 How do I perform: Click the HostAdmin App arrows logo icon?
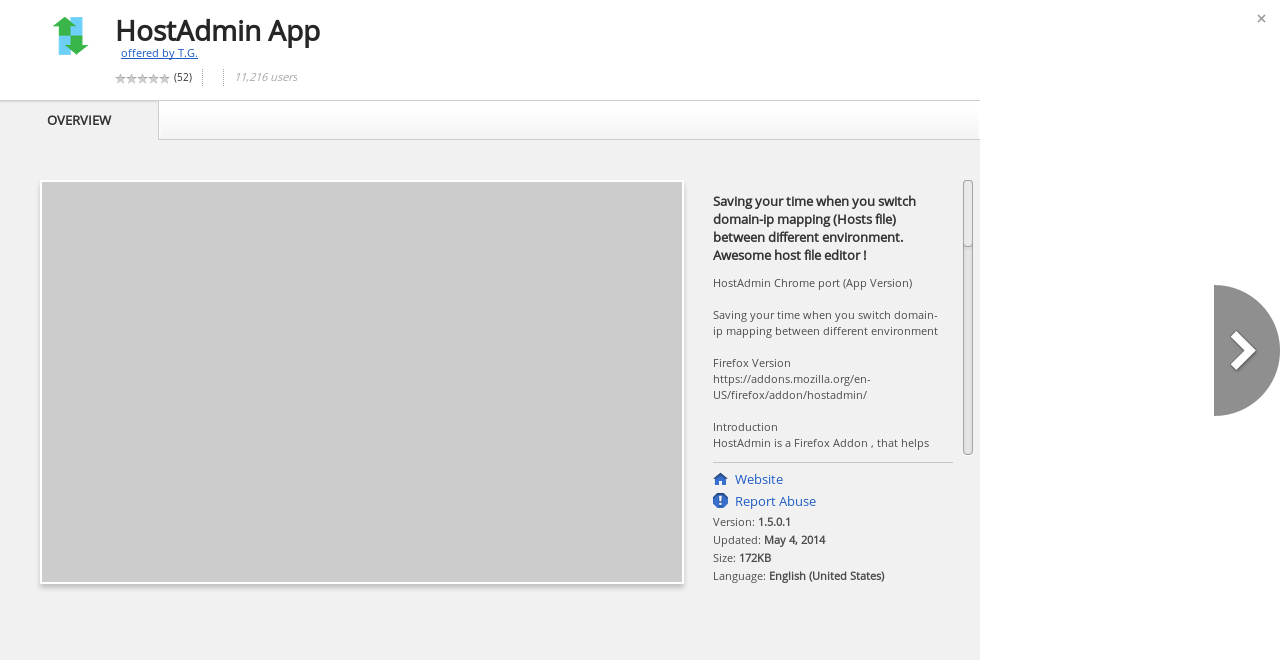click(71, 36)
